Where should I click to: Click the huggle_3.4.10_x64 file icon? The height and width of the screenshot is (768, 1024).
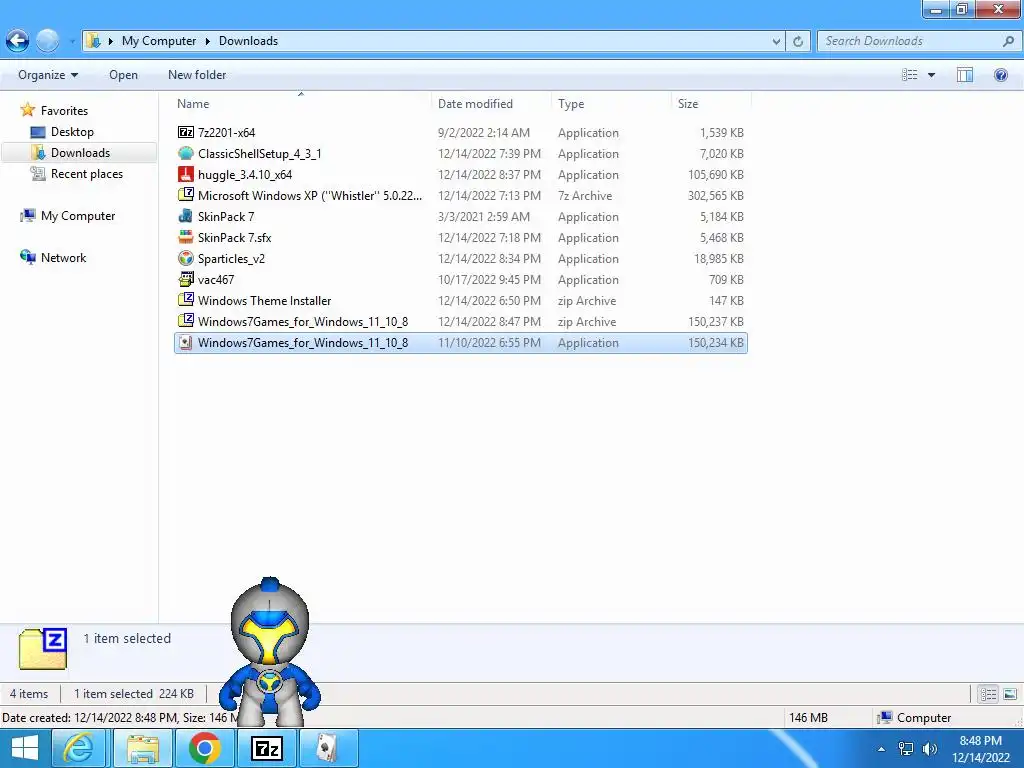click(x=186, y=174)
